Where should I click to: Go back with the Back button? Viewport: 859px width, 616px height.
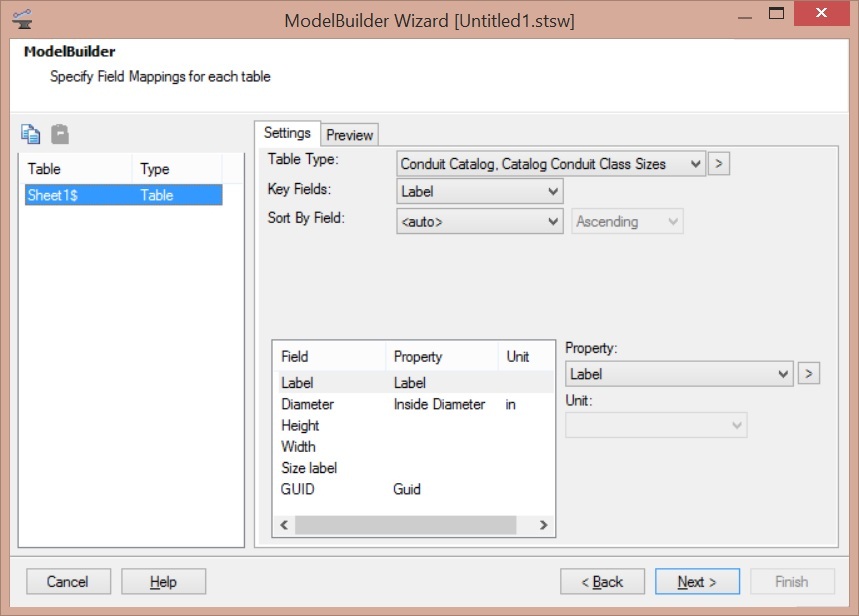coord(602,581)
